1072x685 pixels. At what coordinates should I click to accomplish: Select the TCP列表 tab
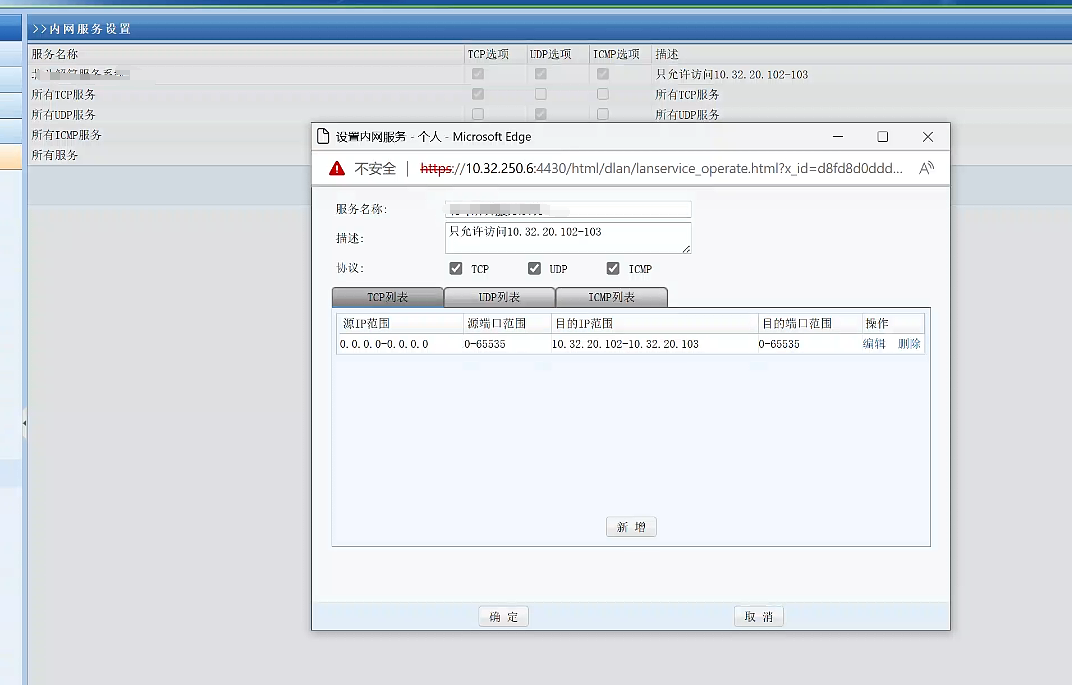coord(387,298)
